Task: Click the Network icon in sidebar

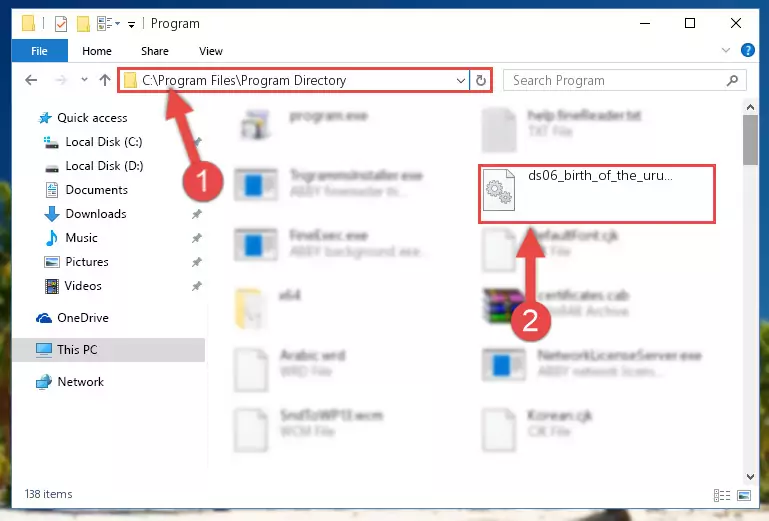Action: tap(44, 382)
